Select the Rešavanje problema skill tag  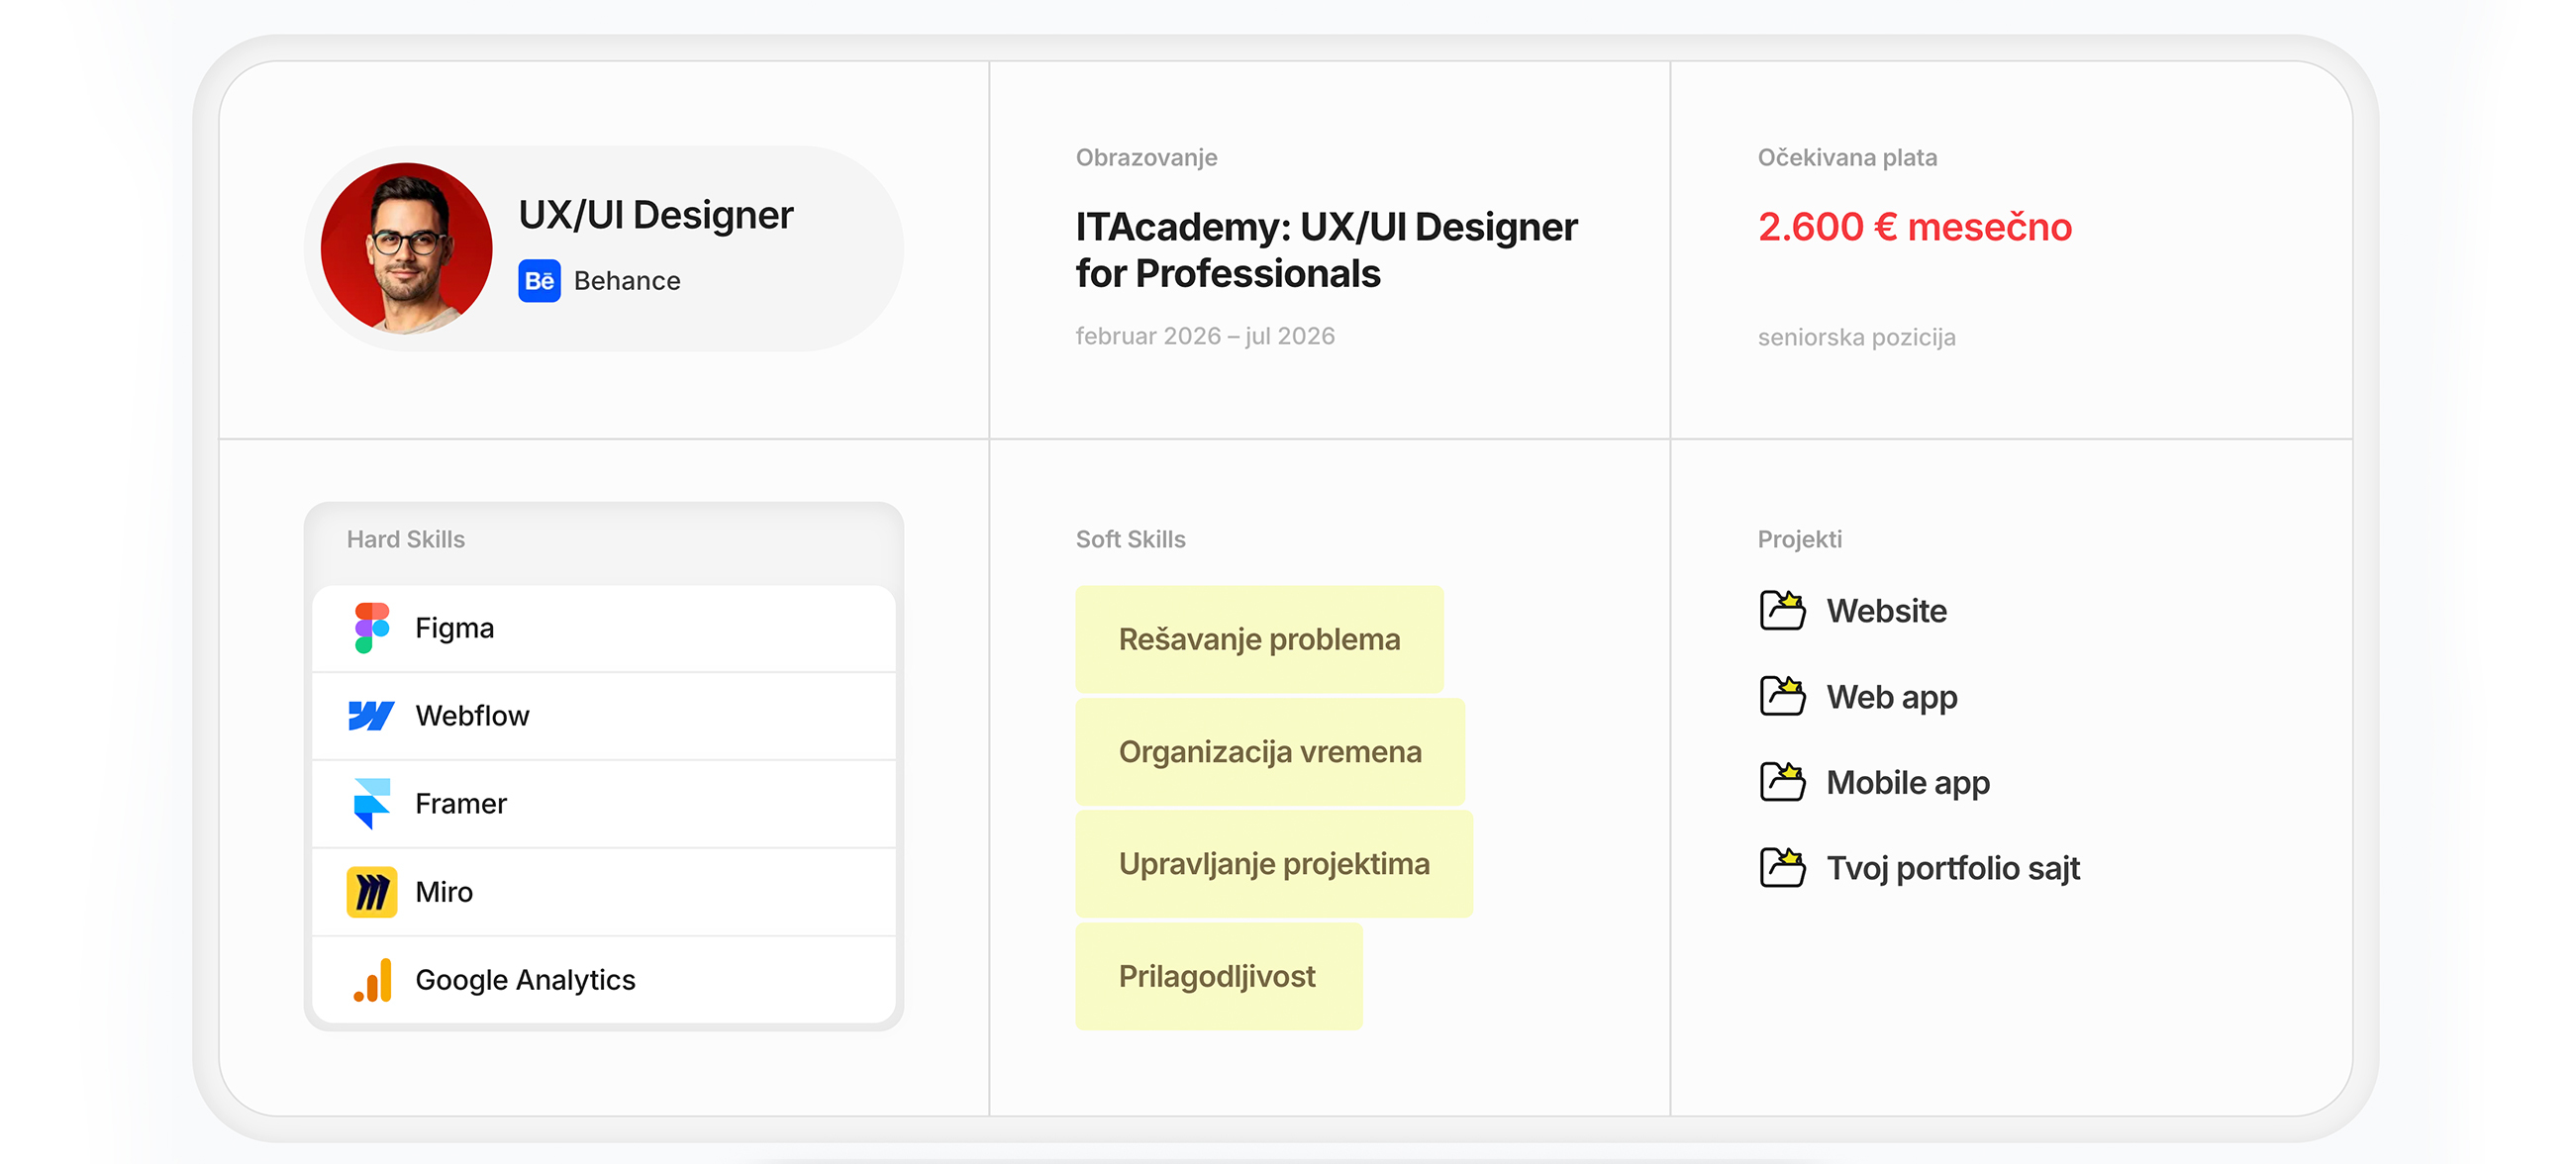[1259, 639]
